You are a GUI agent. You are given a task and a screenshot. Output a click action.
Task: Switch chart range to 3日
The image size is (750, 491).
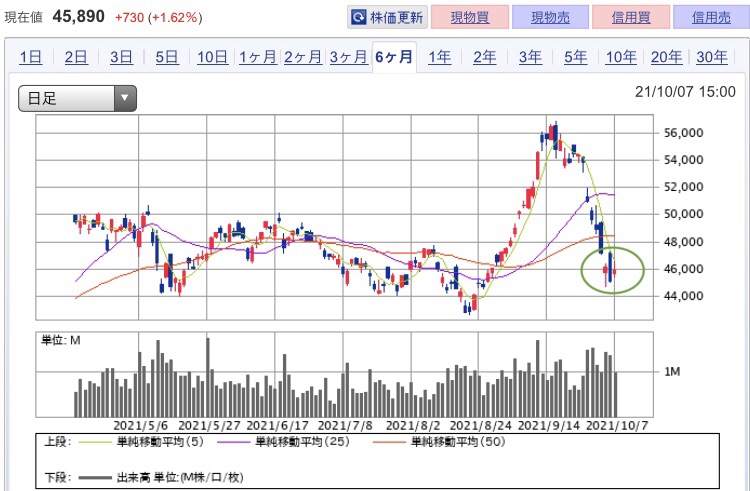coord(121,57)
